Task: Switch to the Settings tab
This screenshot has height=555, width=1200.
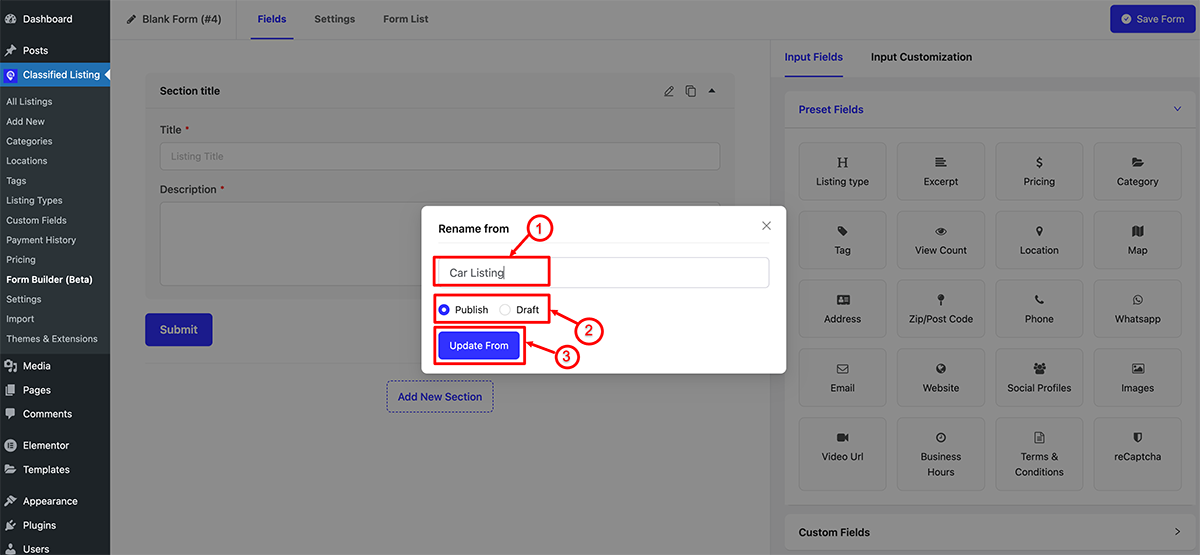Action: click(x=334, y=19)
